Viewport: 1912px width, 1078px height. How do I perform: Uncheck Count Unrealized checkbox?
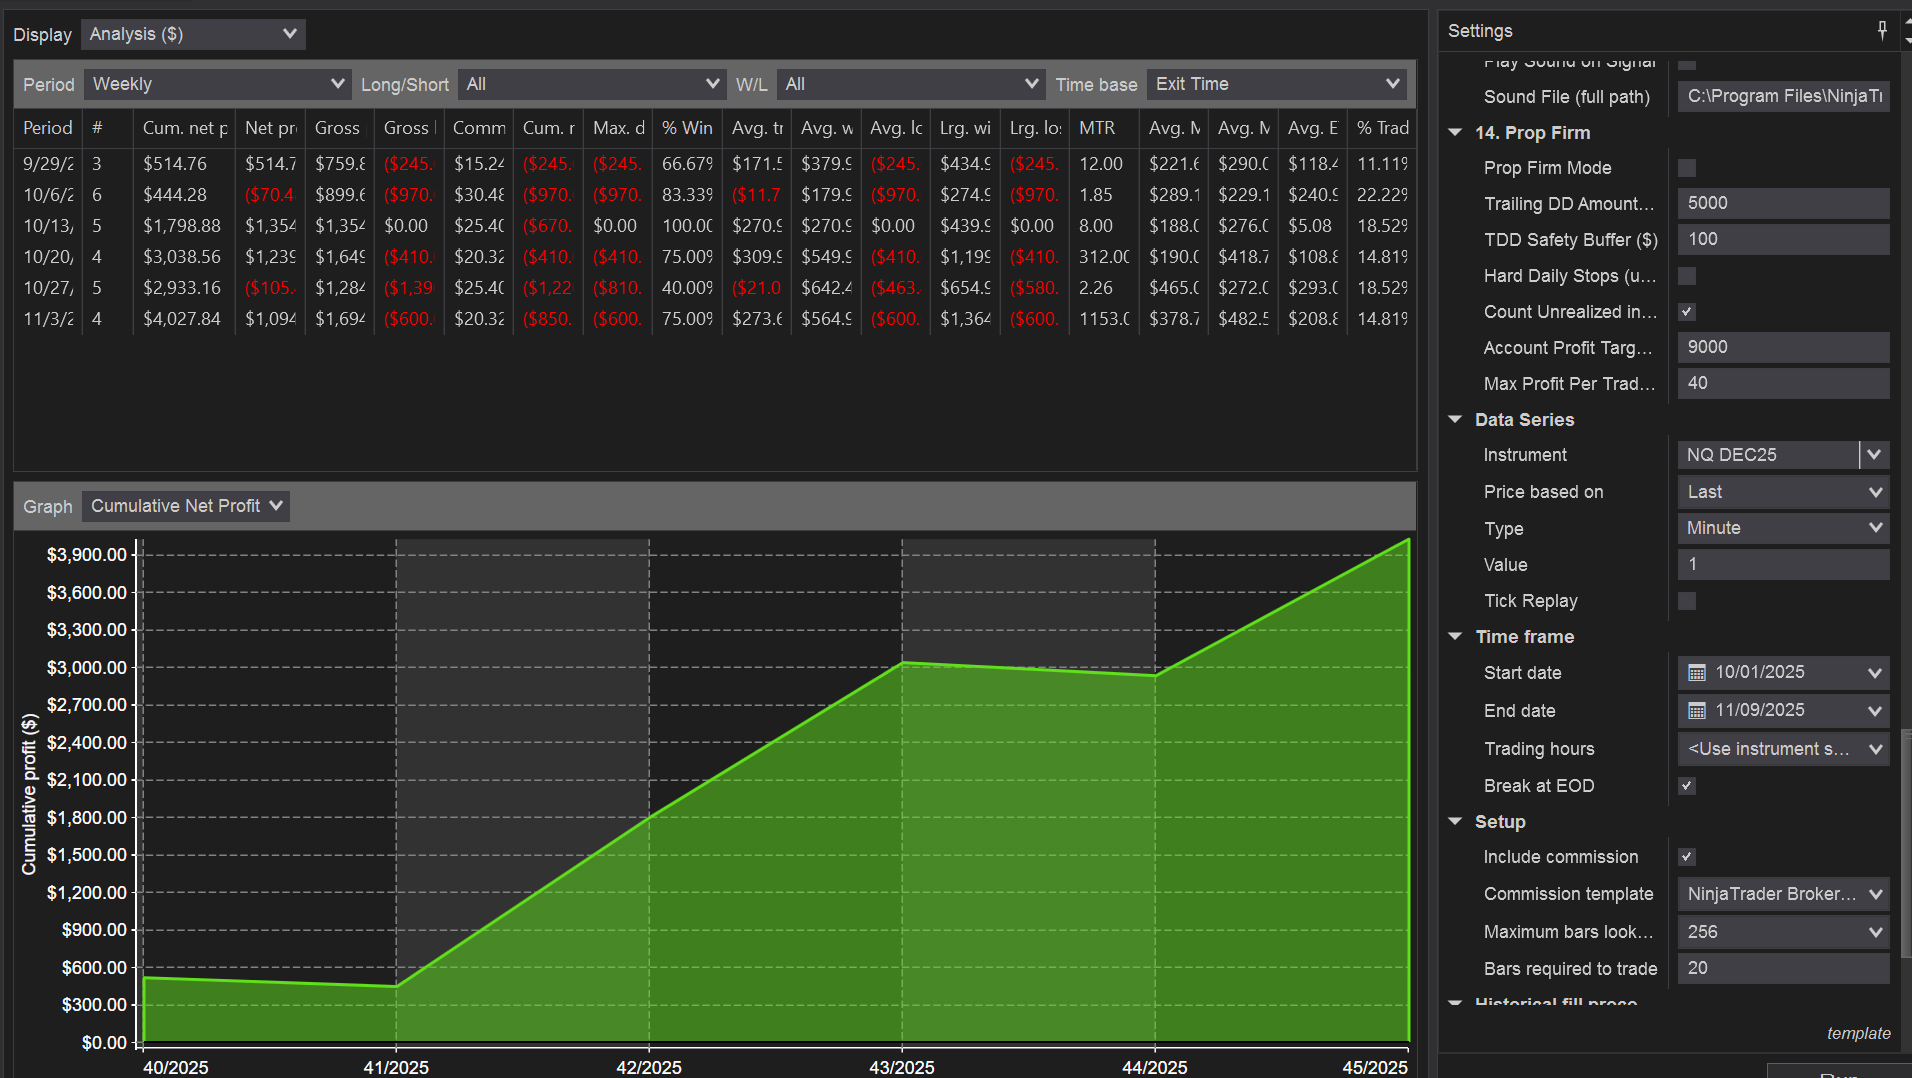[1687, 312]
